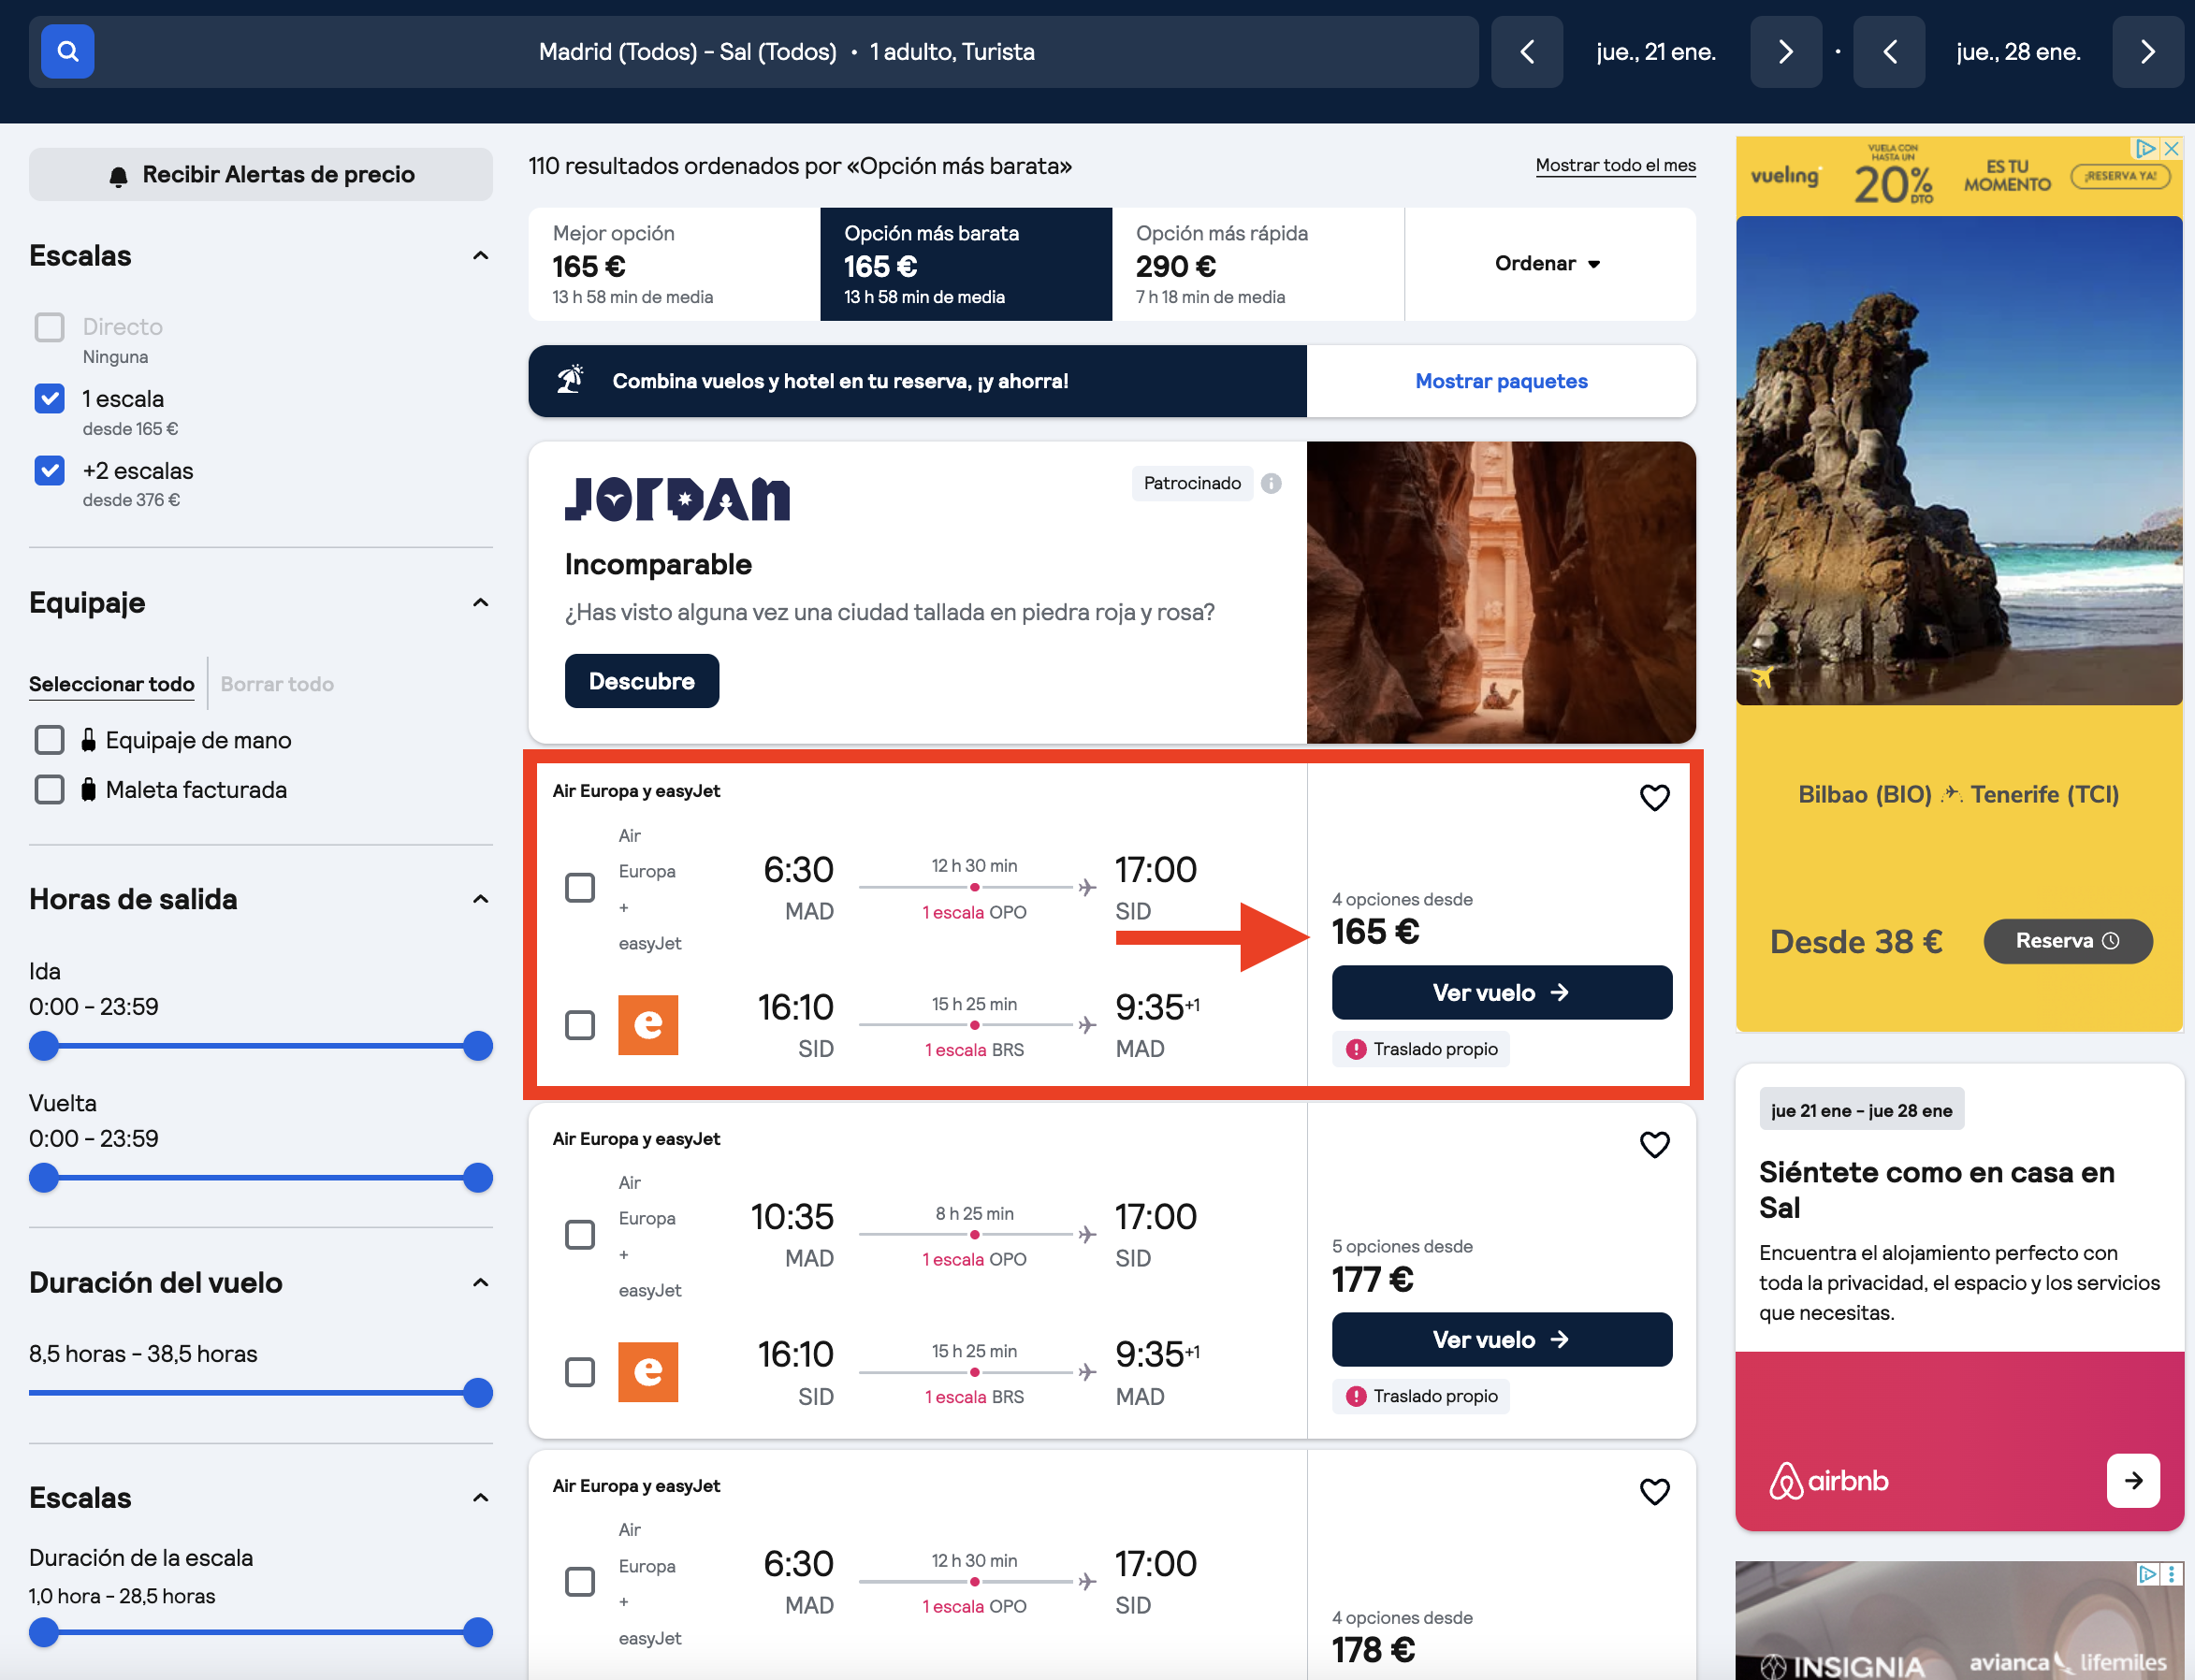Select the 6:30 MAD outbound in the 165 € result
The height and width of the screenshot is (1680, 2195).
coord(580,887)
